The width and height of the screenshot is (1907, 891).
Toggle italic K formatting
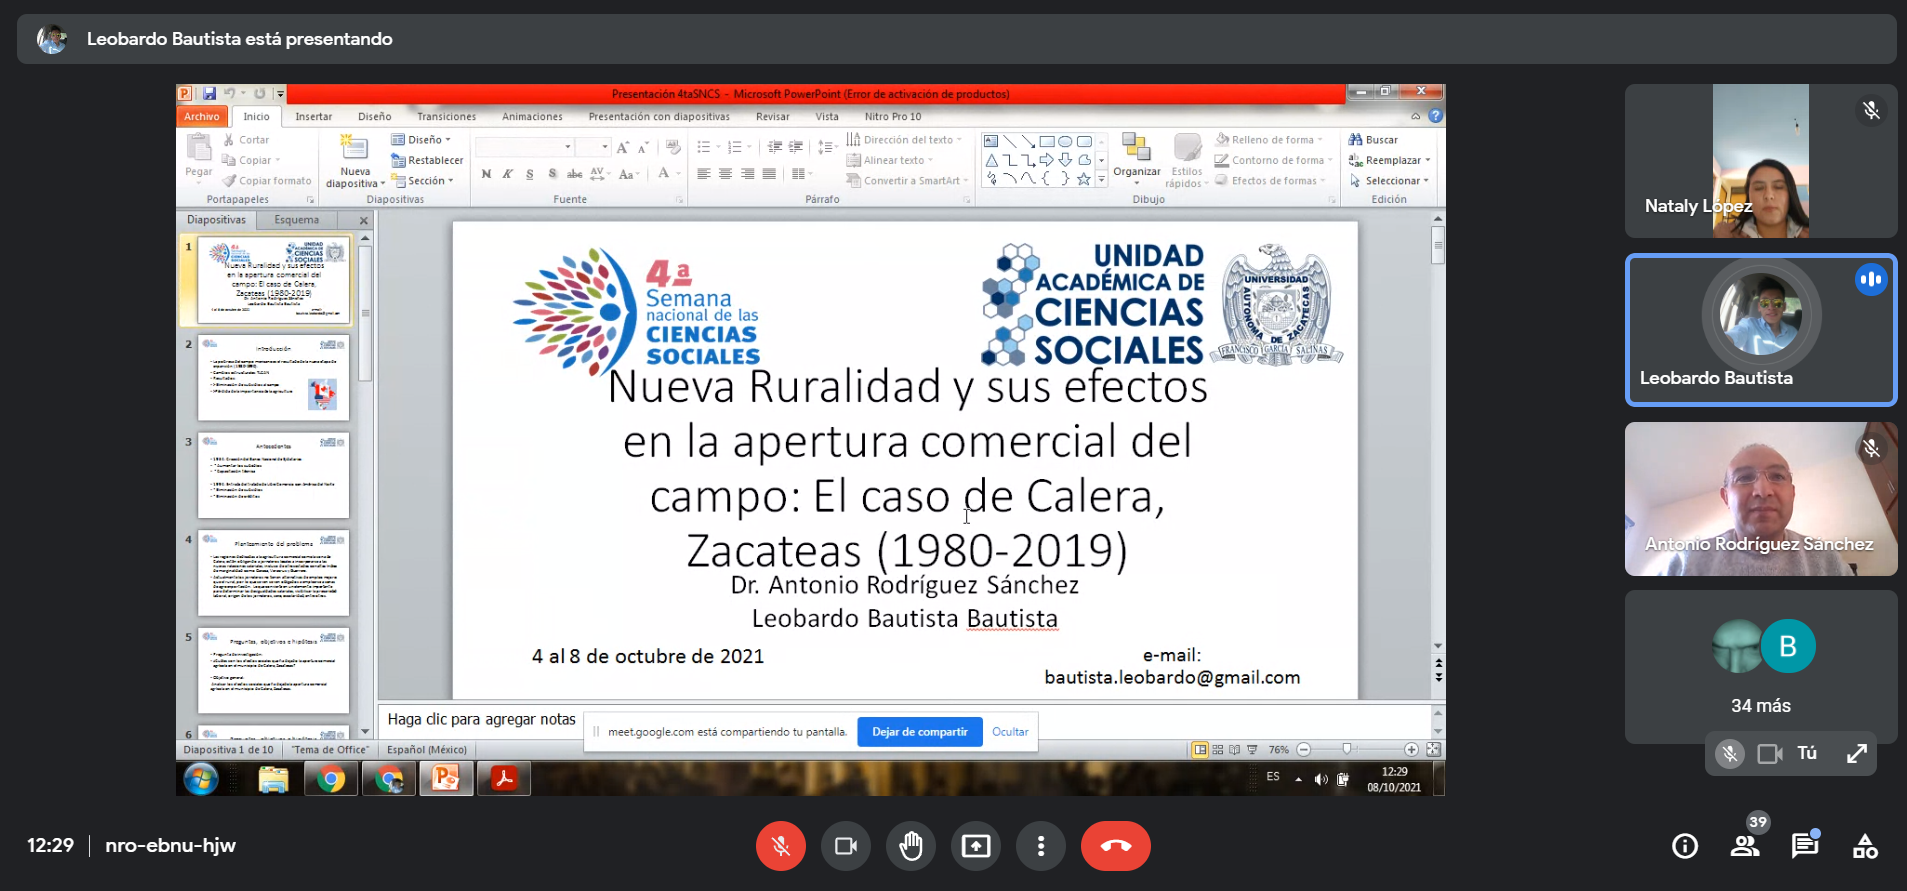point(508,174)
